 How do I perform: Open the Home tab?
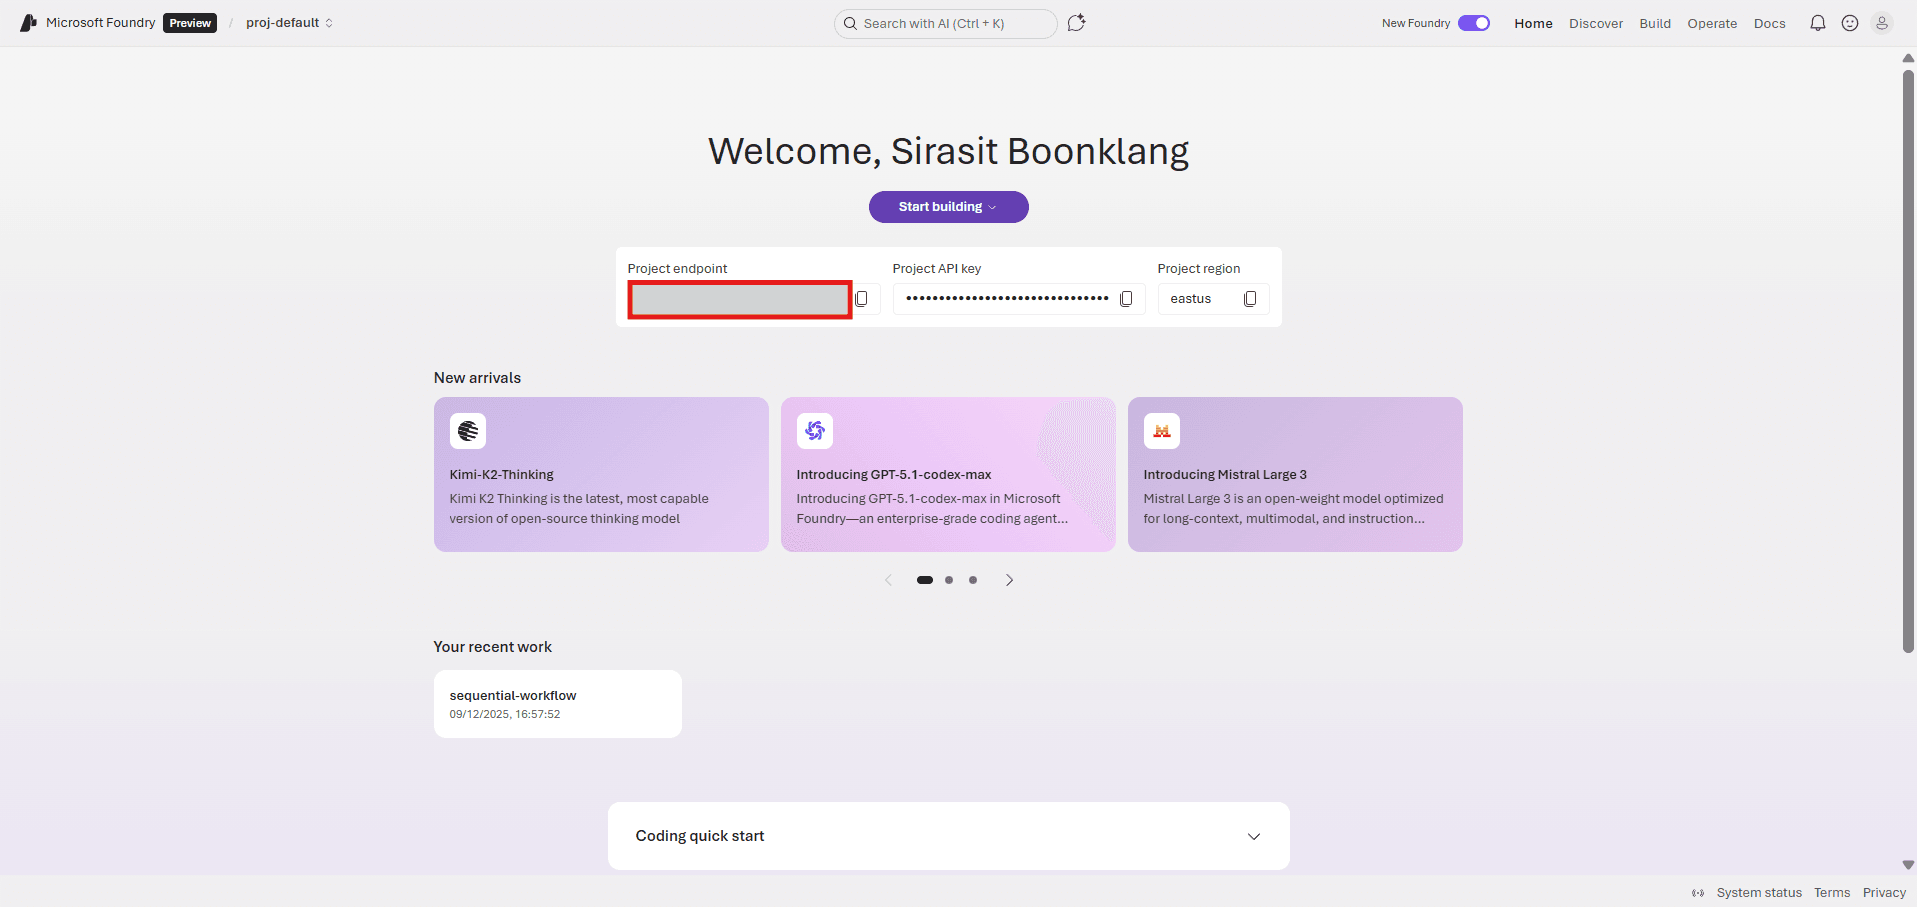tap(1533, 23)
